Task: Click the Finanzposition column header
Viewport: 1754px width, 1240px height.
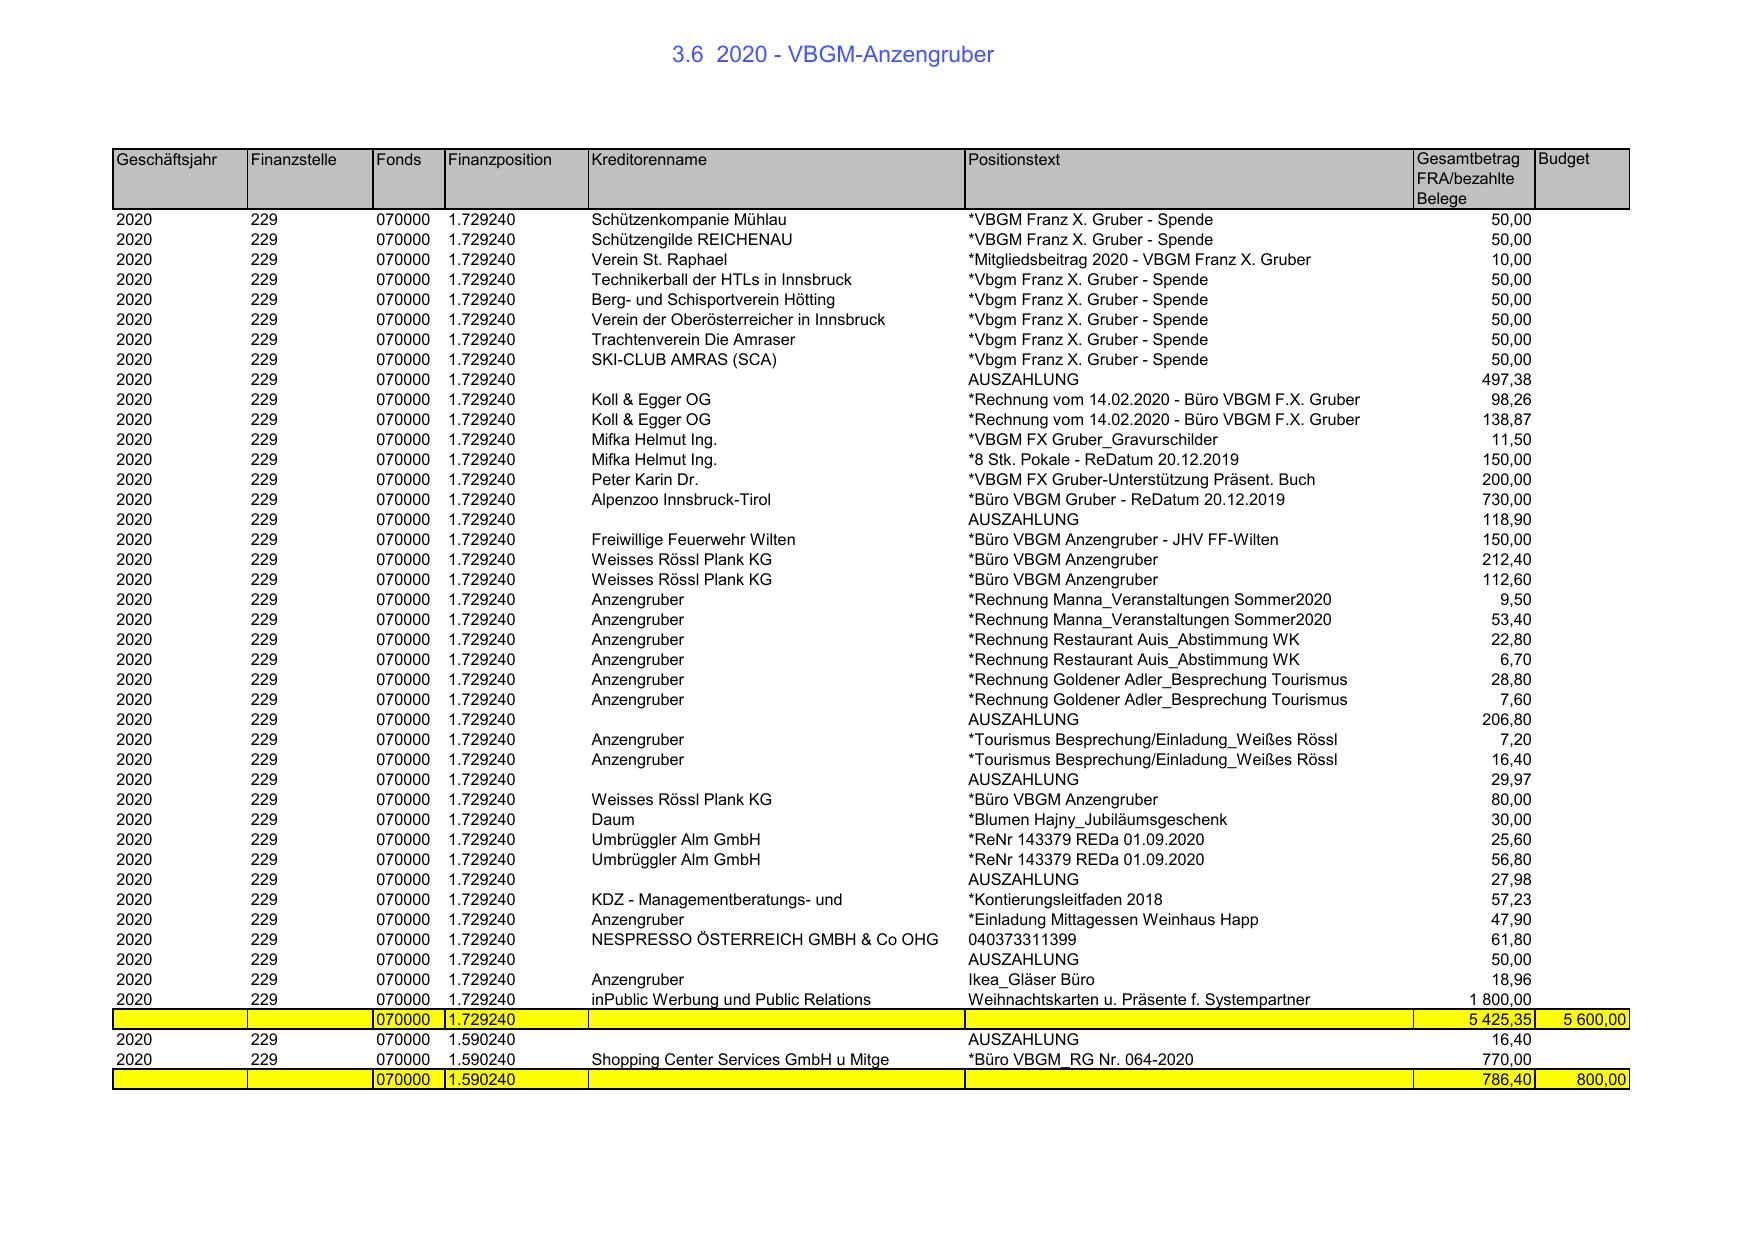Action: (x=499, y=160)
